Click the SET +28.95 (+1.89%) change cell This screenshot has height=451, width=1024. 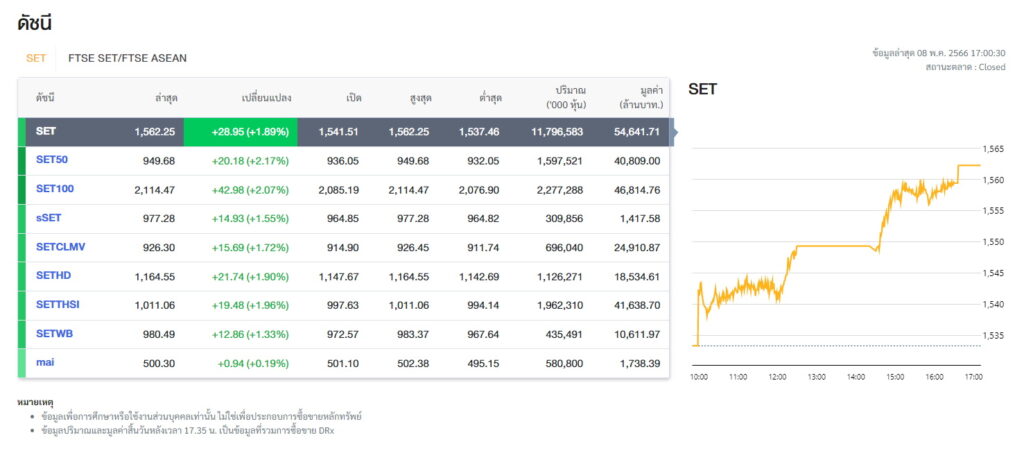pyautogui.click(x=240, y=132)
